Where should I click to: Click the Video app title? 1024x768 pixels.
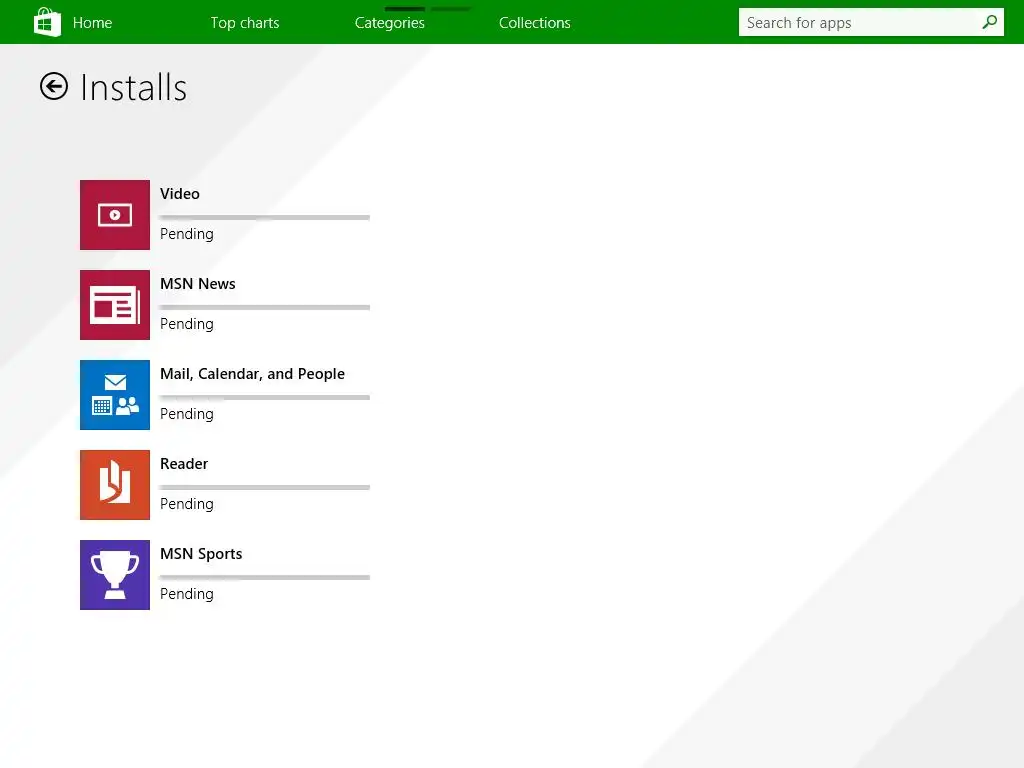[180, 194]
